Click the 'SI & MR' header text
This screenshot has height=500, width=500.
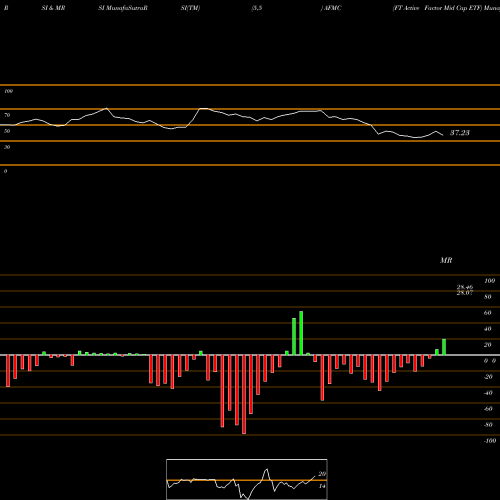pyautogui.click(x=53, y=8)
